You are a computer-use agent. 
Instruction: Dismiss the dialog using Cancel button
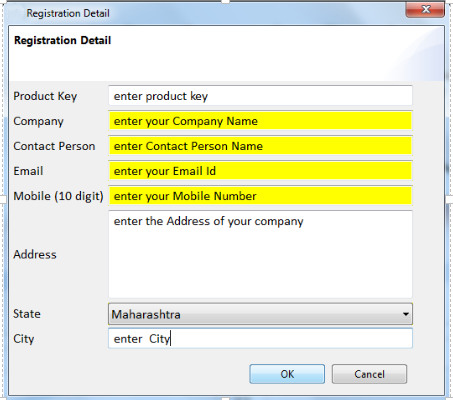pyautogui.click(x=369, y=374)
